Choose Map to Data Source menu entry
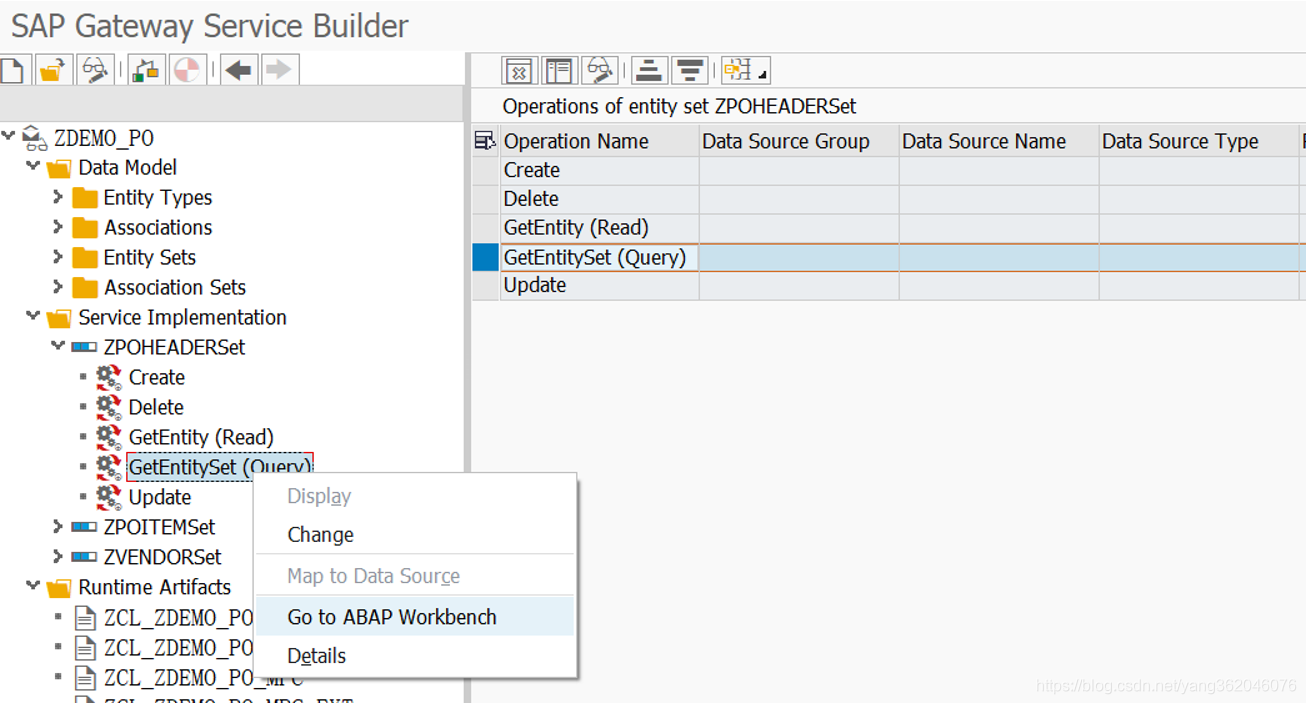1306x704 pixels. pos(416,576)
